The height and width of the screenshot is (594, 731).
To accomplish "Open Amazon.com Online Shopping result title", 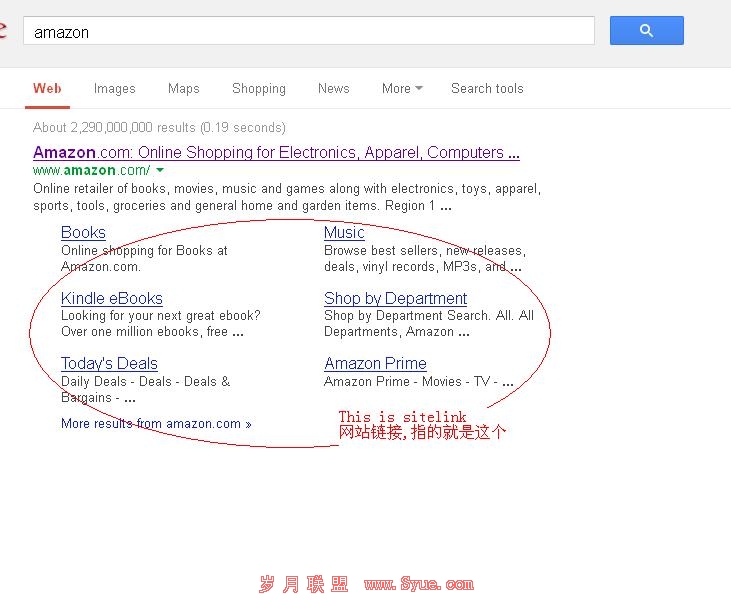I will 276,152.
